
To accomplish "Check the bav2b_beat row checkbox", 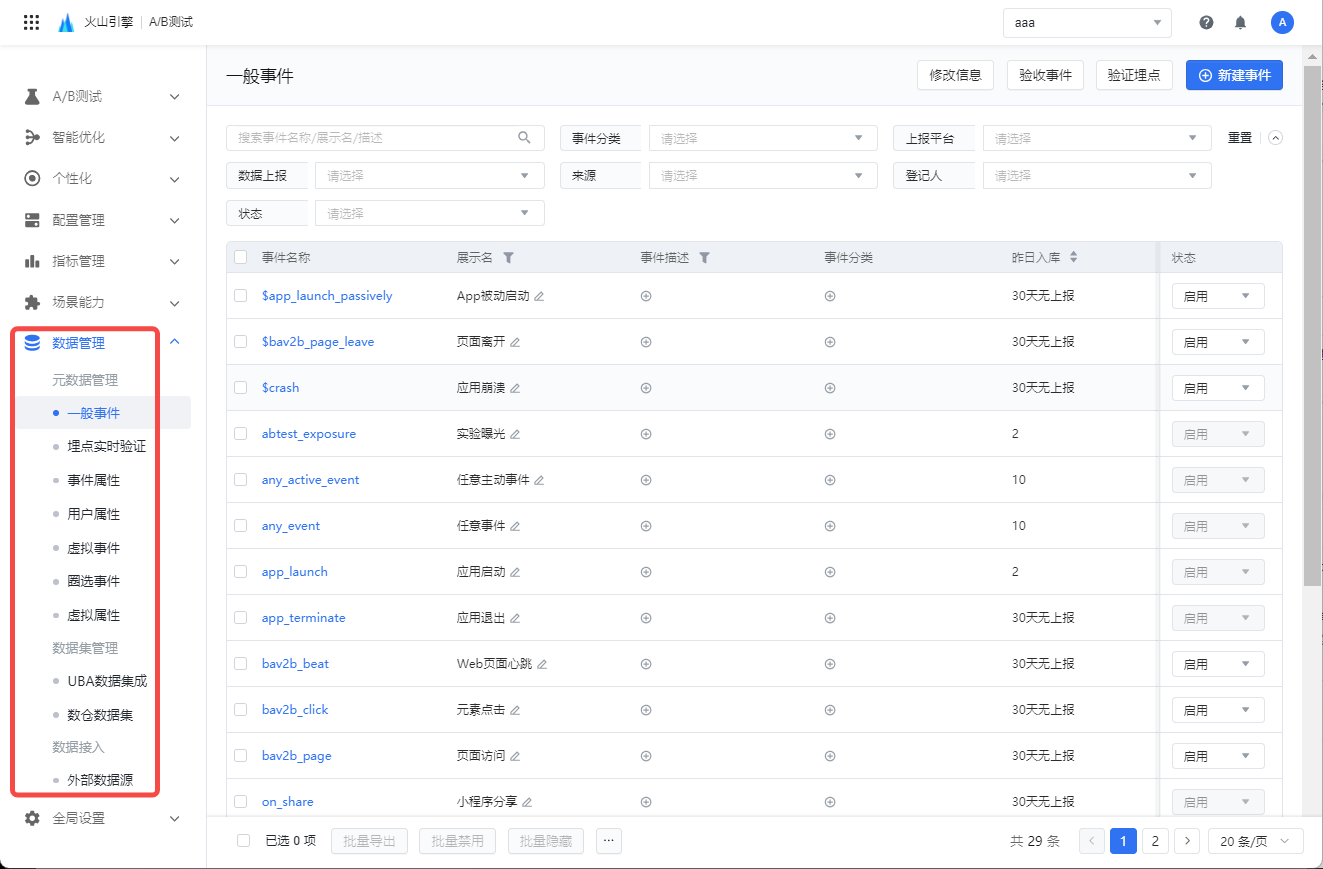I will (x=240, y=663).
